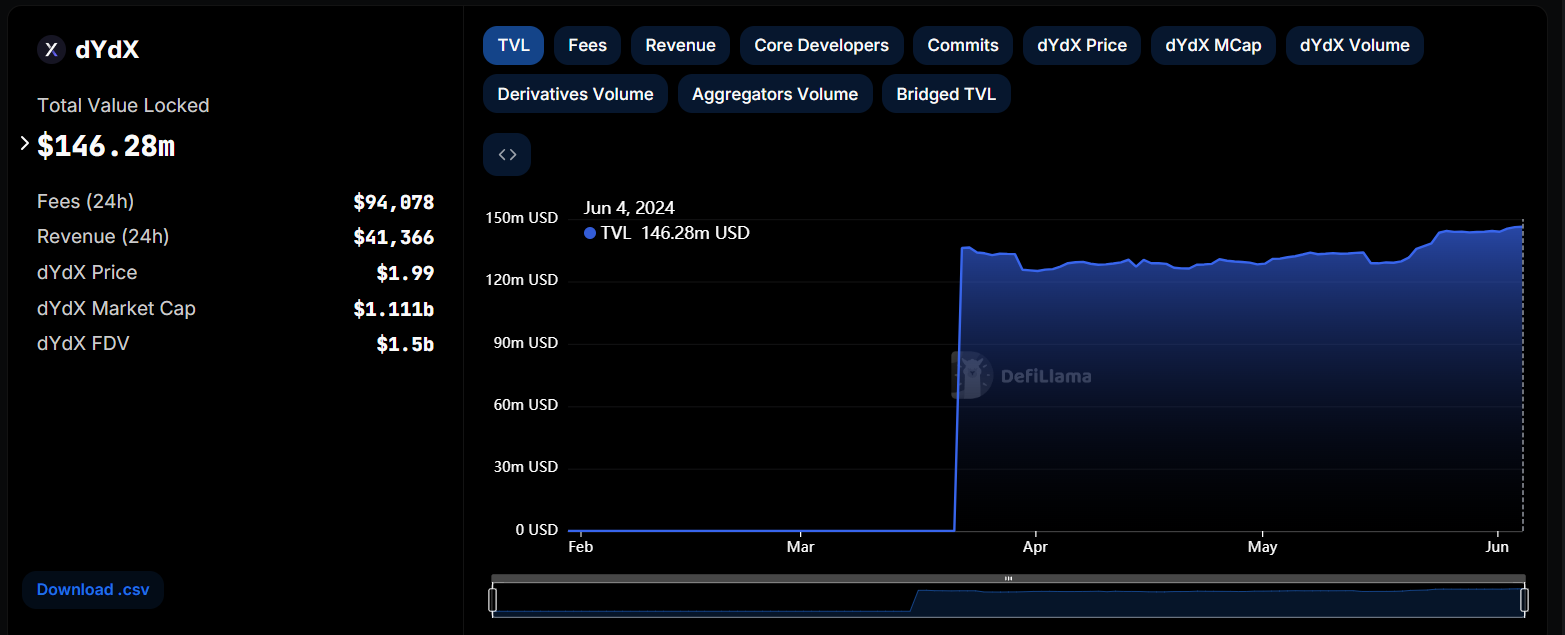Screen dimensions: 1565x635
Task: Click the May x-axis label
Action: tap(1262, 547)
